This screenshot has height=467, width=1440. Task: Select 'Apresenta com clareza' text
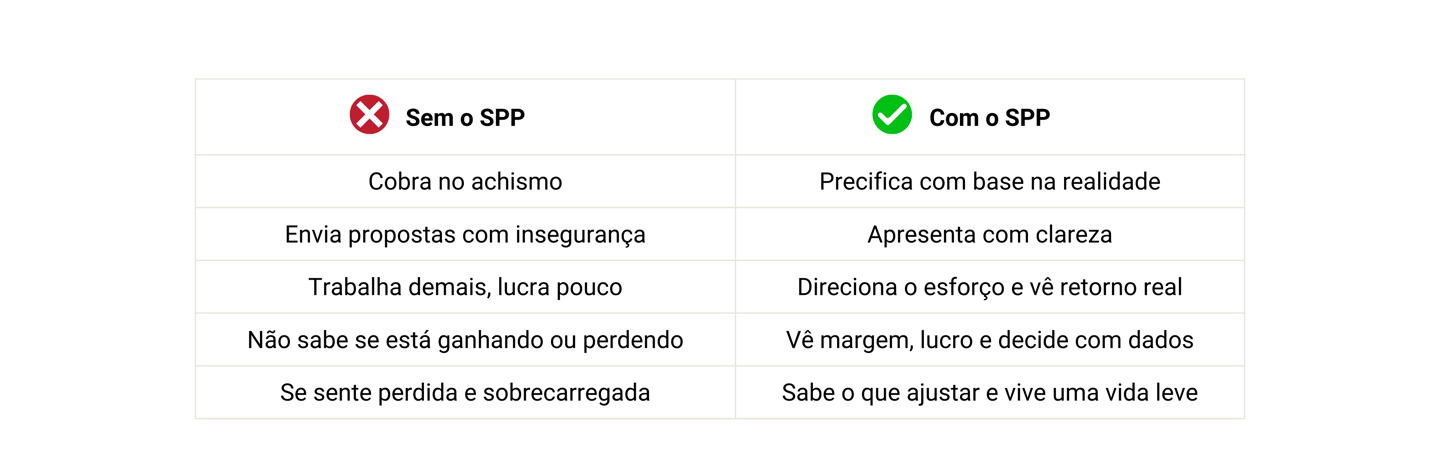click(x=990, y=234)
